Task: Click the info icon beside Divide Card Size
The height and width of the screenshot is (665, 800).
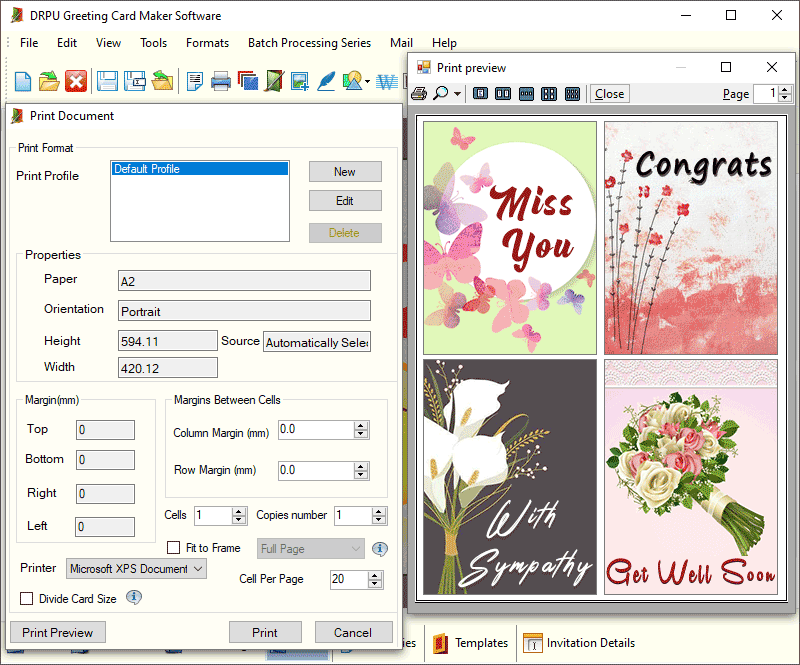Action: click(133, 598)
